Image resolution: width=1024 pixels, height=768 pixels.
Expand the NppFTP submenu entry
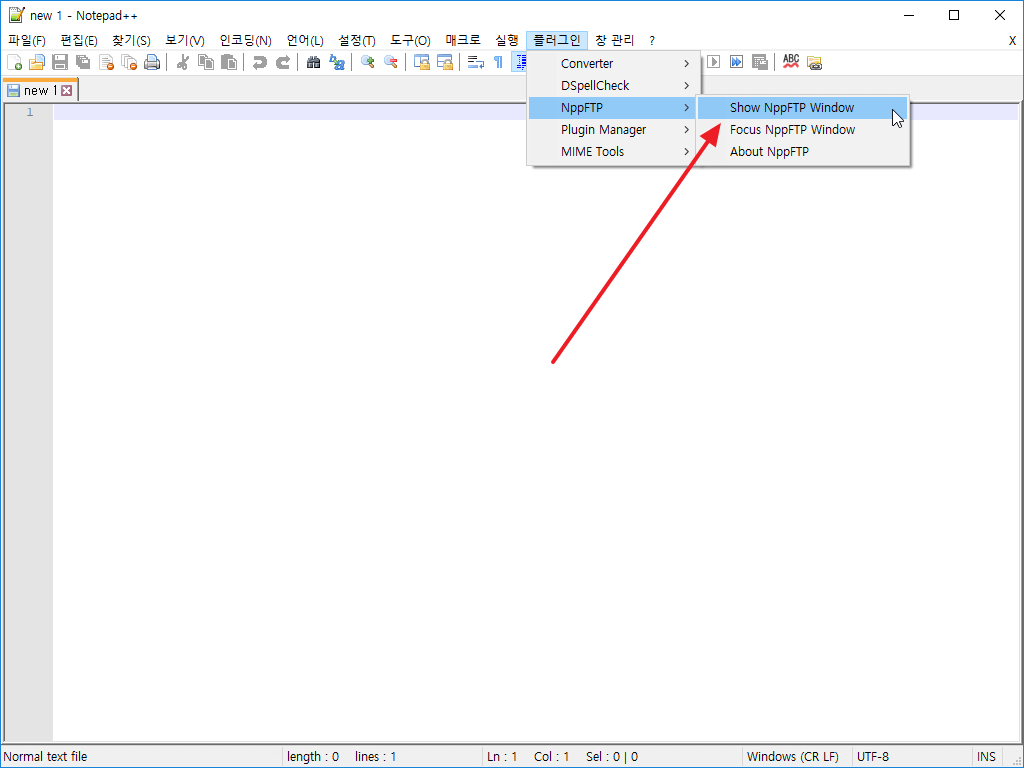click(614, 108)
